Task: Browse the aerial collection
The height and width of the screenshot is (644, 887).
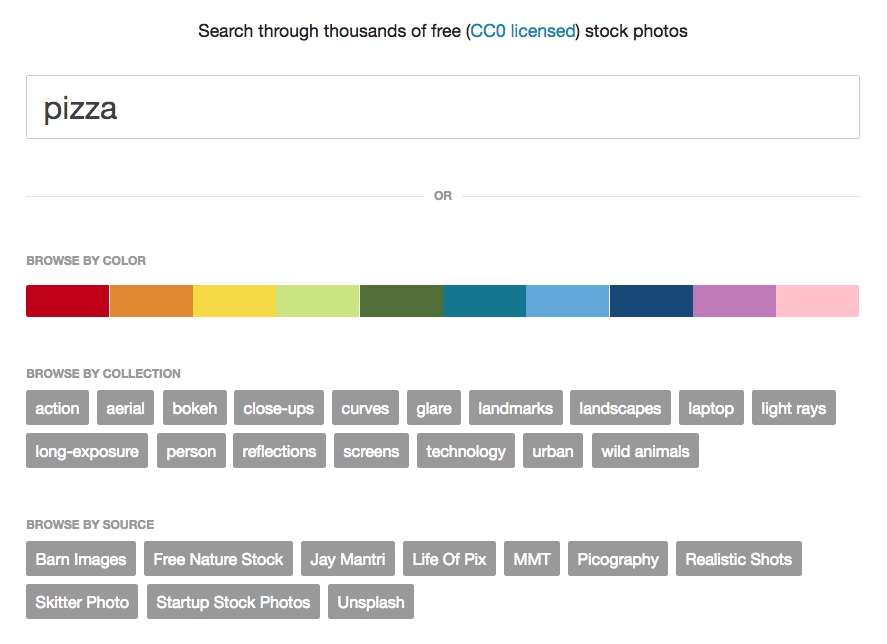Action: pos(125,407)
